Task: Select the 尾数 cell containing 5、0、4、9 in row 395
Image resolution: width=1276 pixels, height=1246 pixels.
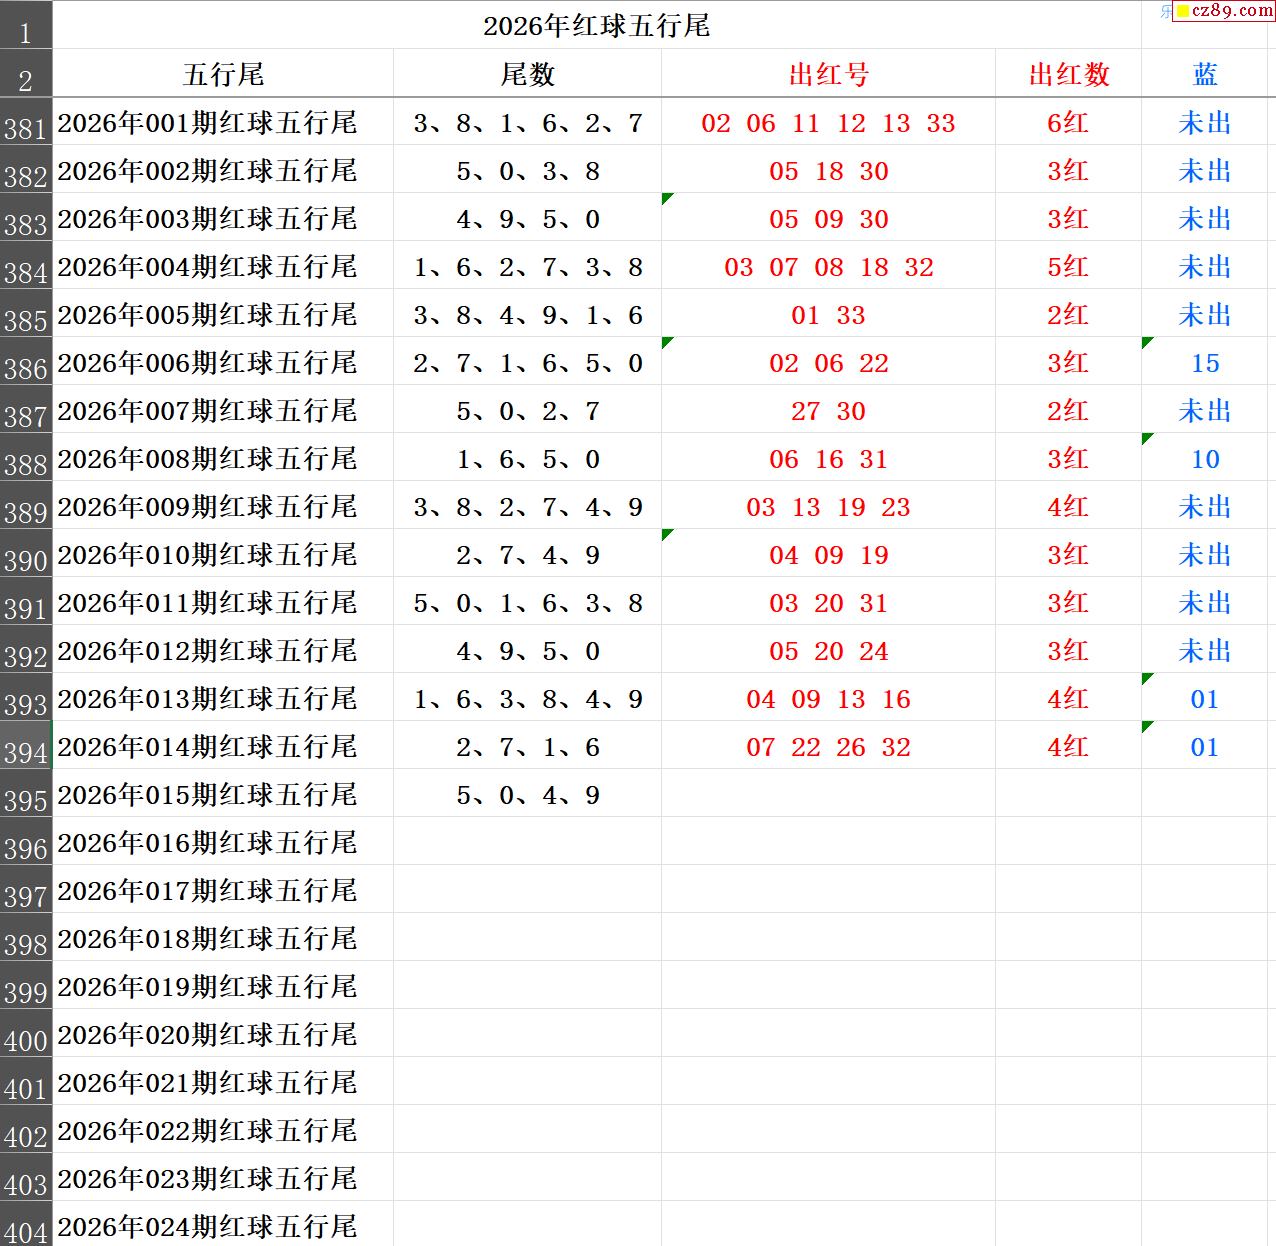Action: [x=527, y=795]
